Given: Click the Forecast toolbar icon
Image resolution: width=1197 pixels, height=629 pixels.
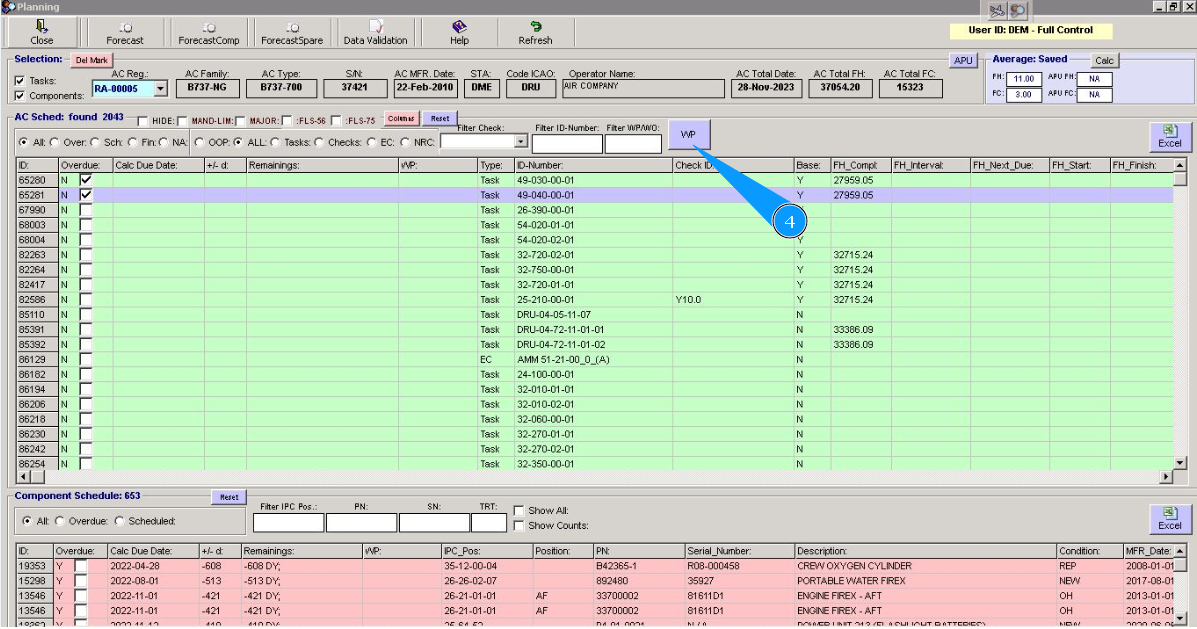Looking at the screenshot, I should point(125,32).
